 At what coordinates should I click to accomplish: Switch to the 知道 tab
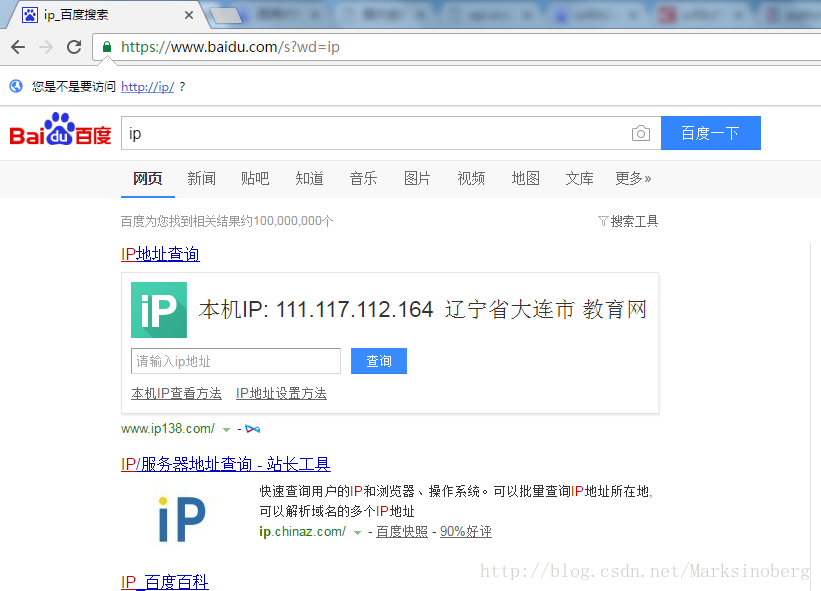[309, 179]
